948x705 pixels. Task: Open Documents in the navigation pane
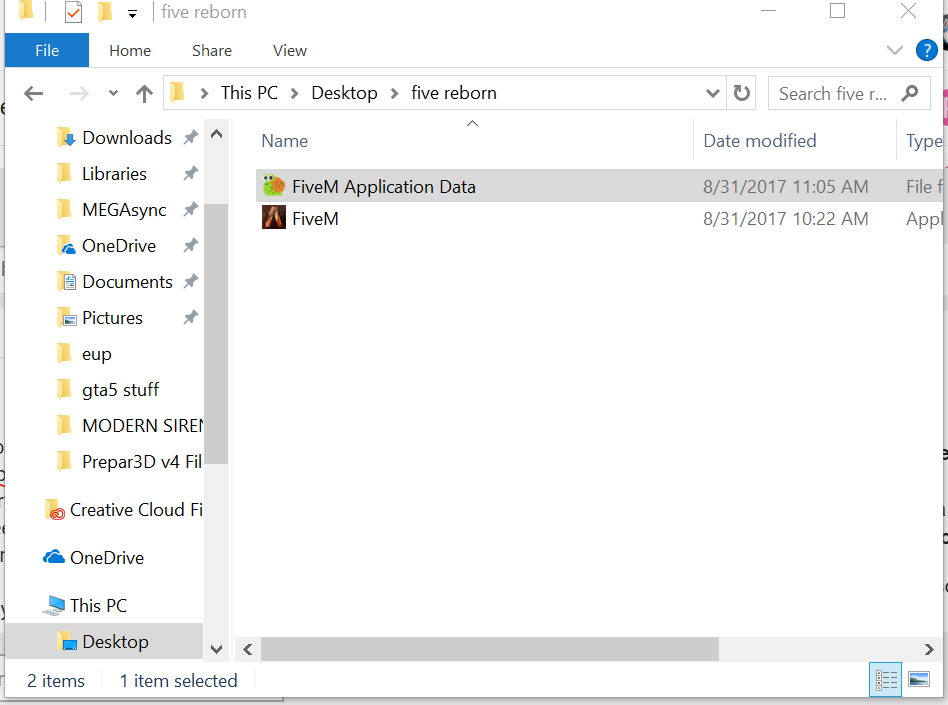(128, 282)
